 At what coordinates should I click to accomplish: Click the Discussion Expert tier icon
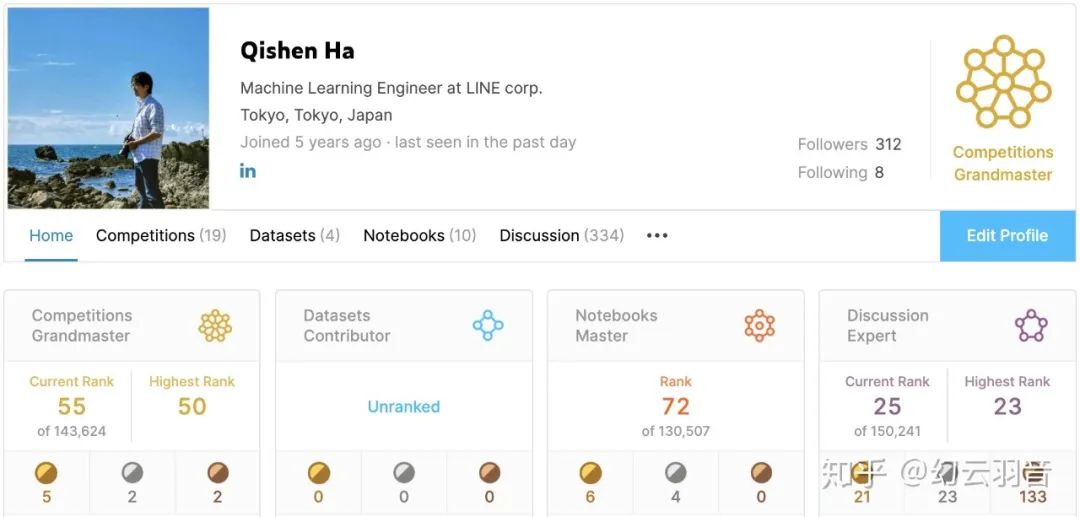pos(1031,325)
